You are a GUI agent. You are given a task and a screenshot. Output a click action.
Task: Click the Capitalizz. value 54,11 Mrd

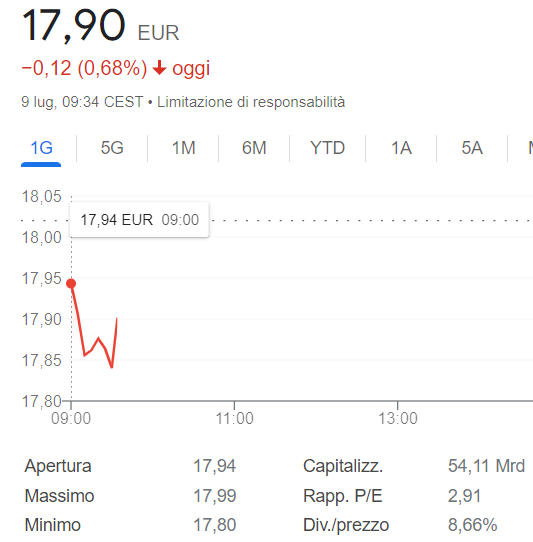486,466
